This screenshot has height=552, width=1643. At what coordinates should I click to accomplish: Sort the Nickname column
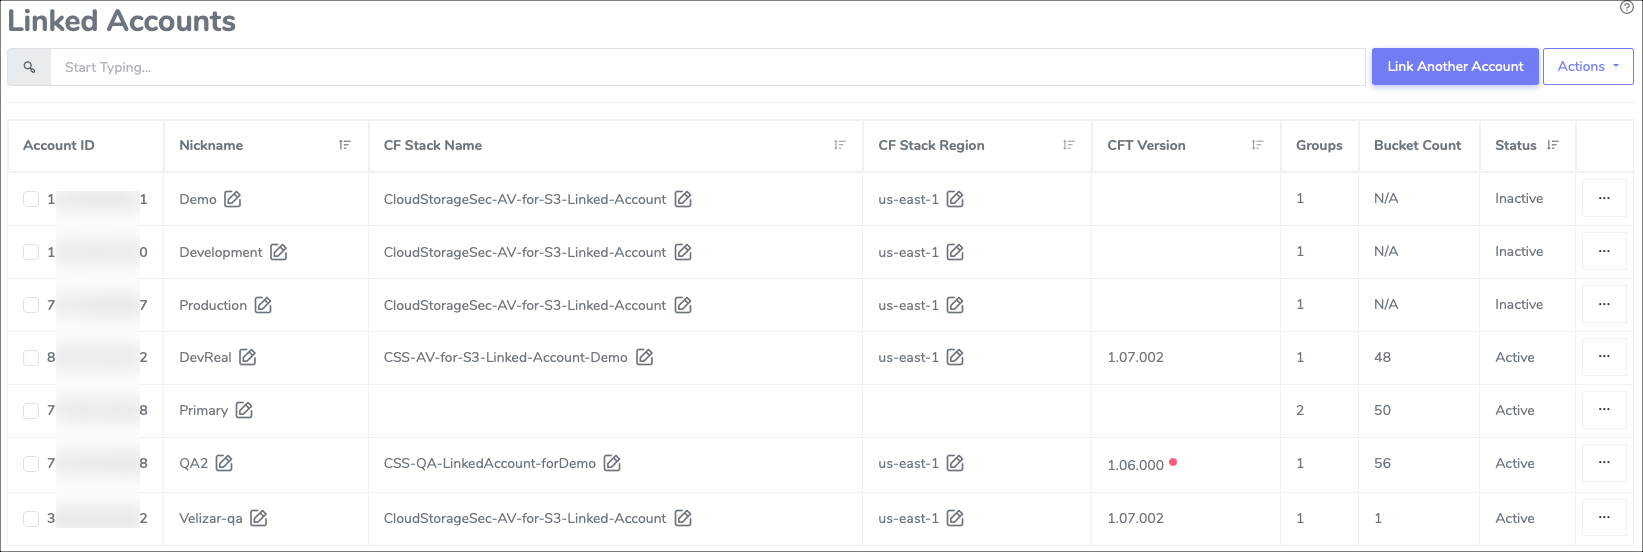345,145
